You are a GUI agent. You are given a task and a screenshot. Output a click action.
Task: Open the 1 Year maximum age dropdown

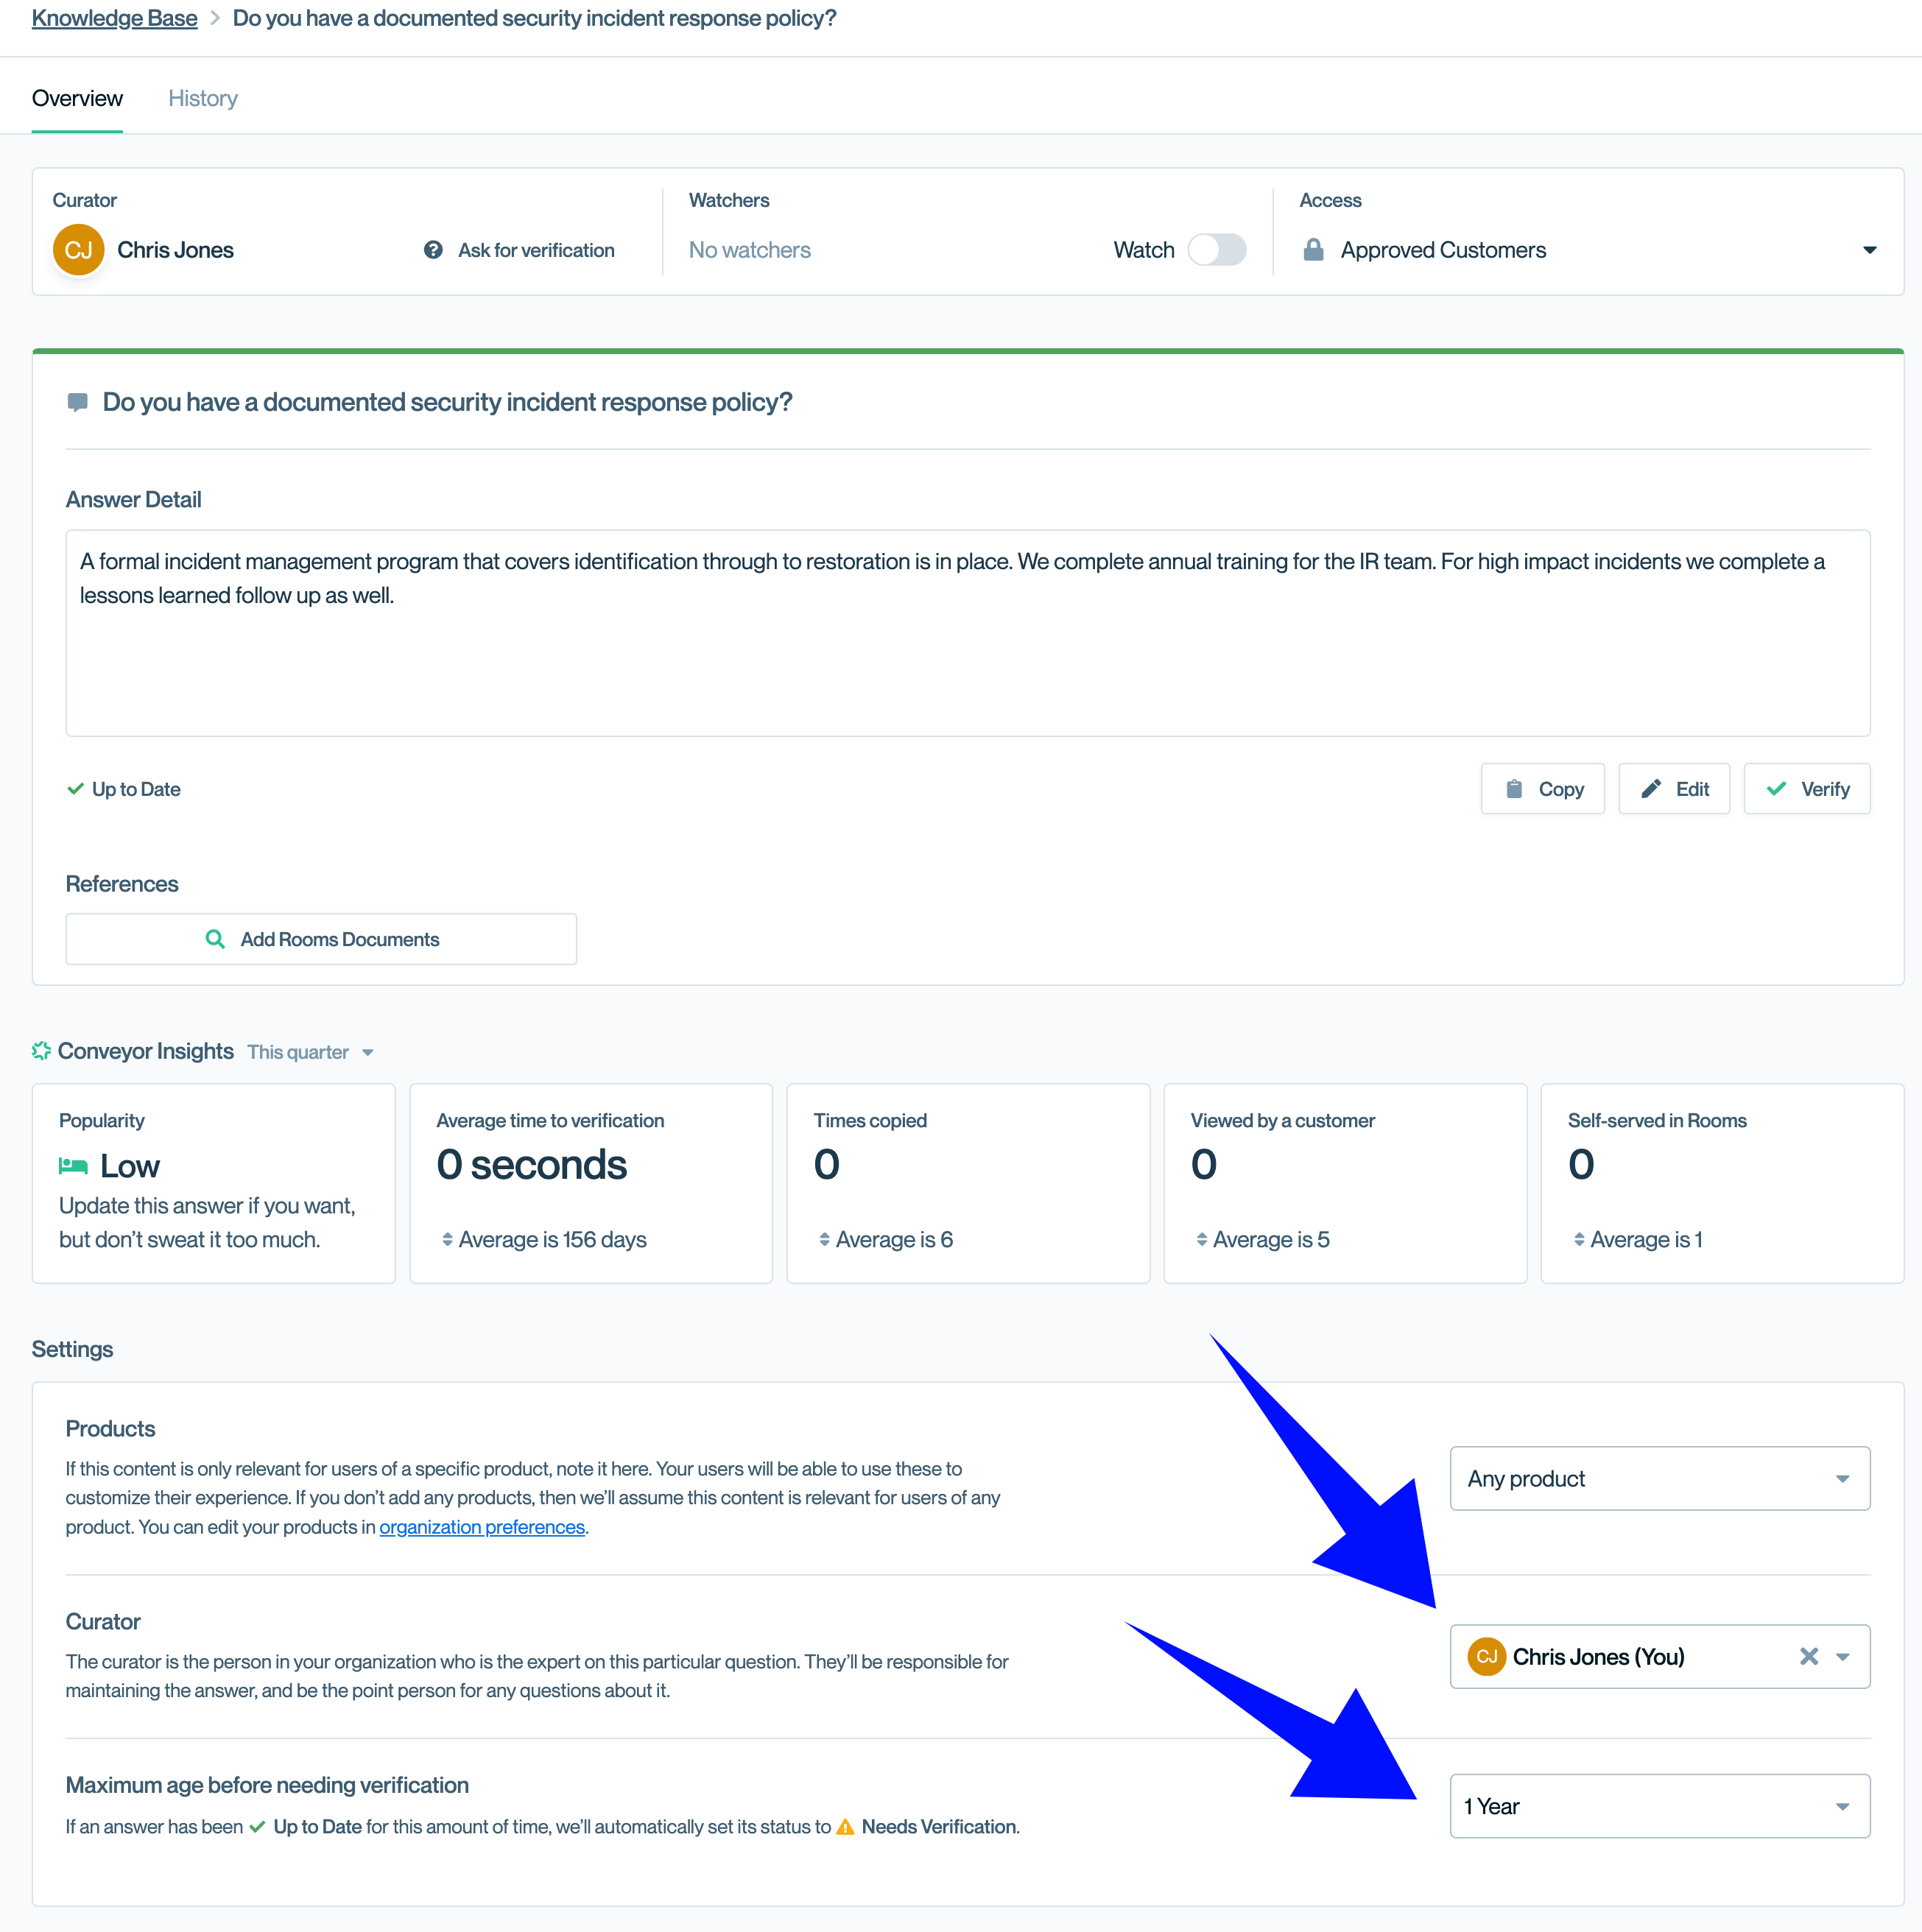(1659, 1806)
